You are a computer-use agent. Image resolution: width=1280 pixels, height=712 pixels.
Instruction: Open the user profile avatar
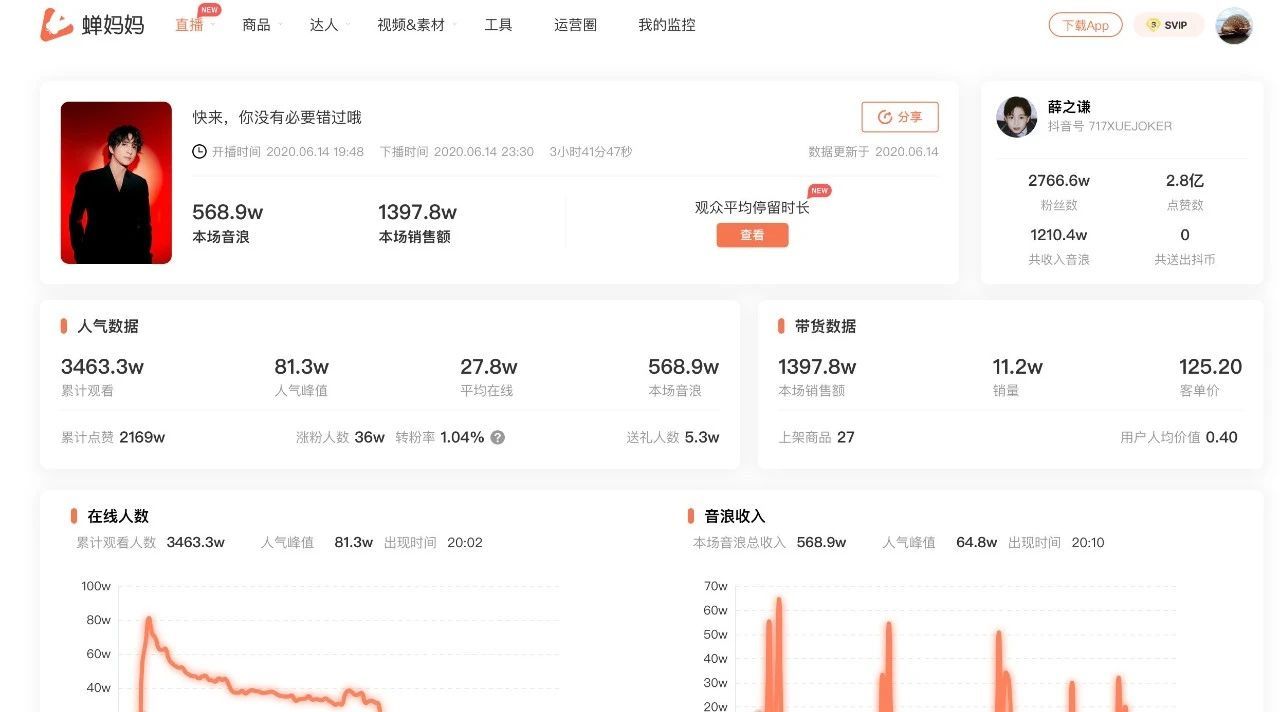point(1234,25)
